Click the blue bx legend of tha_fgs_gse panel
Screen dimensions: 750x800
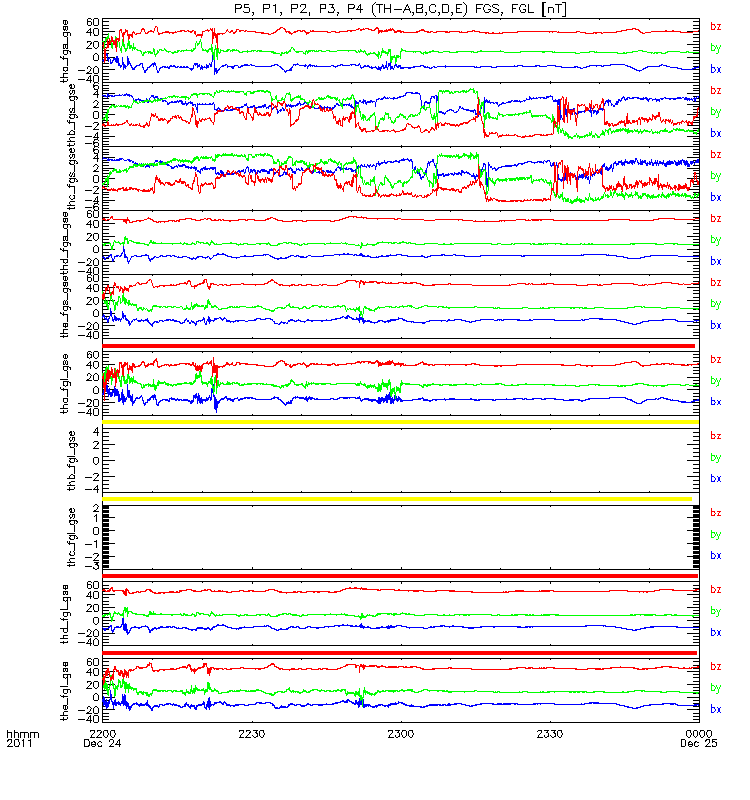coord(716,69)
